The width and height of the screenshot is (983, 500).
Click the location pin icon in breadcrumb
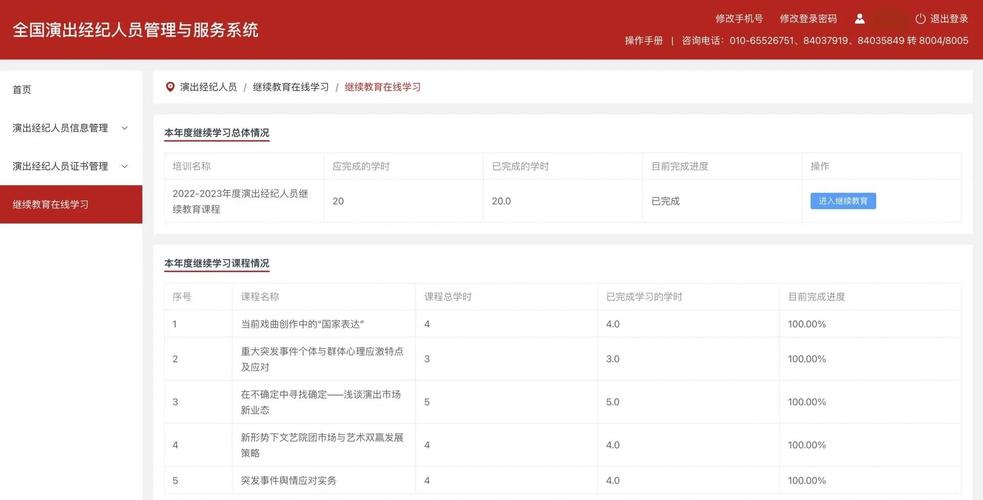click(170, 87)
